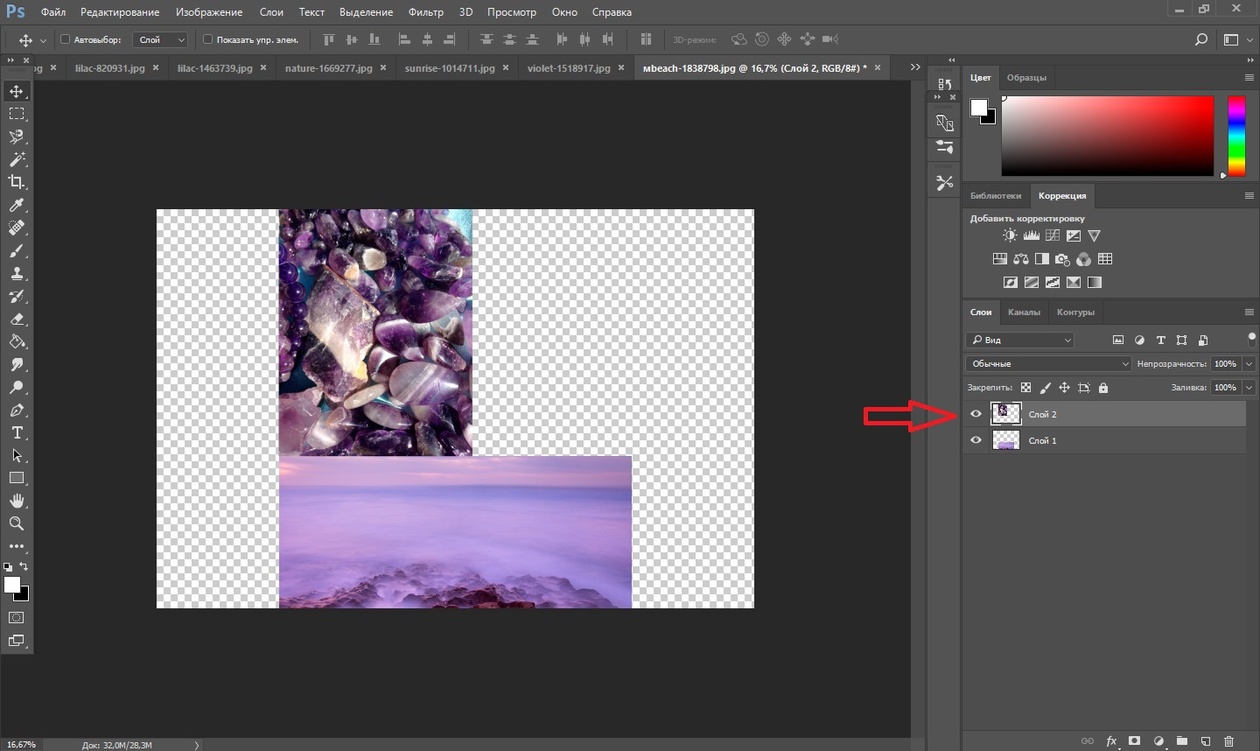1260x751 pixels.
Task: Click the delete layer trash icon
Action: coord(1229,741)
